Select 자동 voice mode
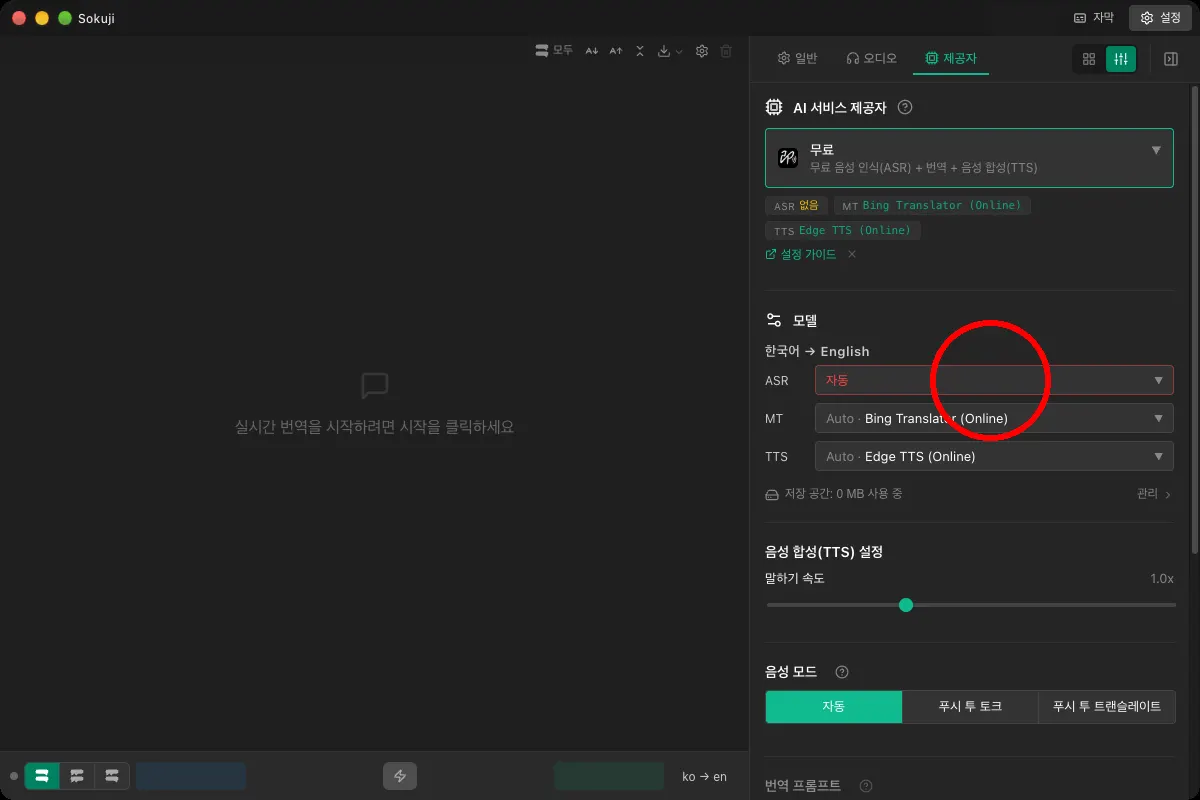This screenshot has width=1200, height=800. pyautogui.click(x=834, y=706)
